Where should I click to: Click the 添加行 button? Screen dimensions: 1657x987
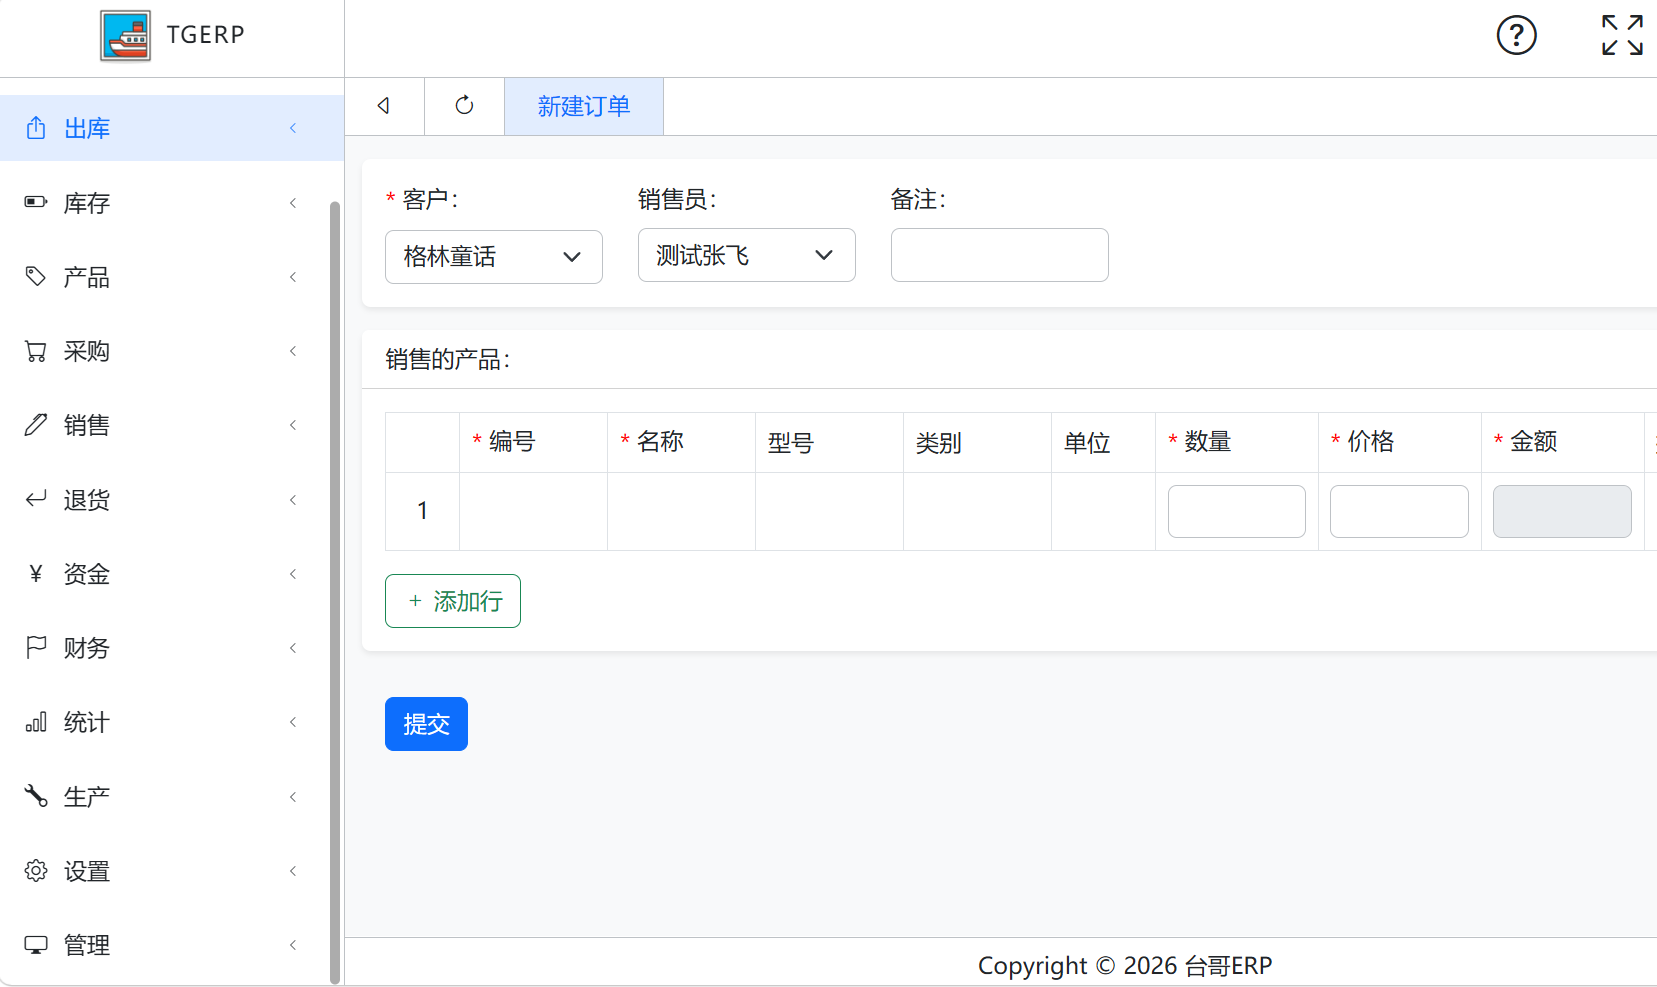pyautogui.click(x=453, y=601)
